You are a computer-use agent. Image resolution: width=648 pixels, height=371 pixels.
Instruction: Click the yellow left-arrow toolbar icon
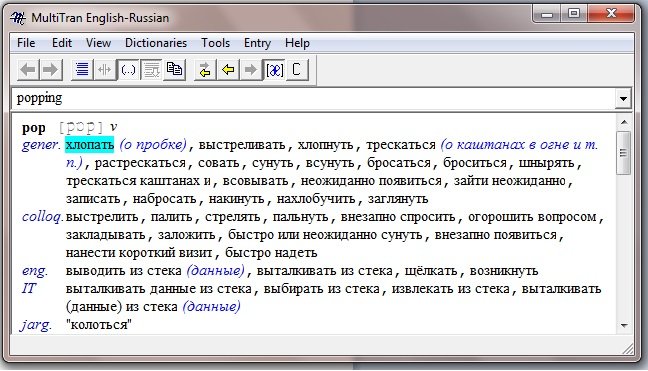tap(228, 69)
